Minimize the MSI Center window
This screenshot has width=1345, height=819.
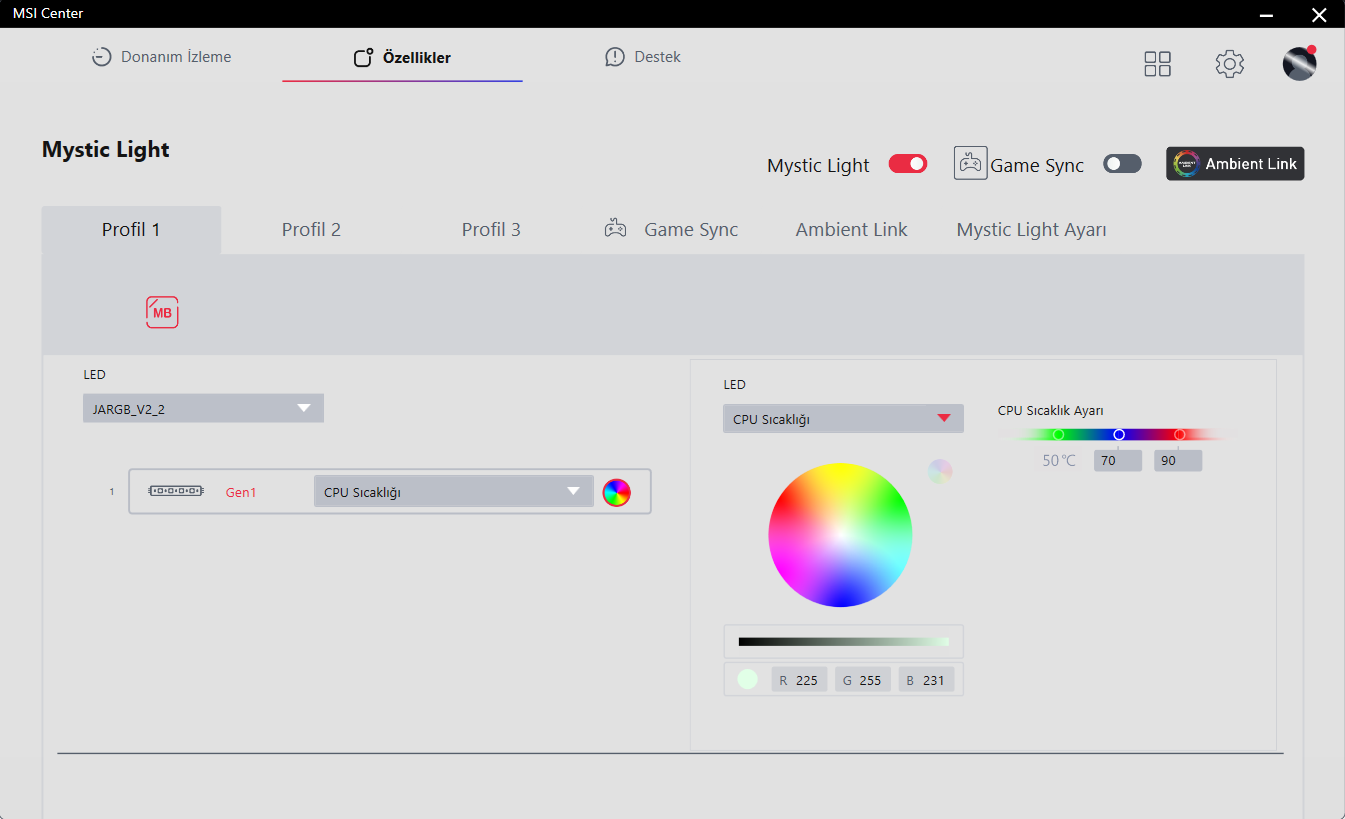1267,14
